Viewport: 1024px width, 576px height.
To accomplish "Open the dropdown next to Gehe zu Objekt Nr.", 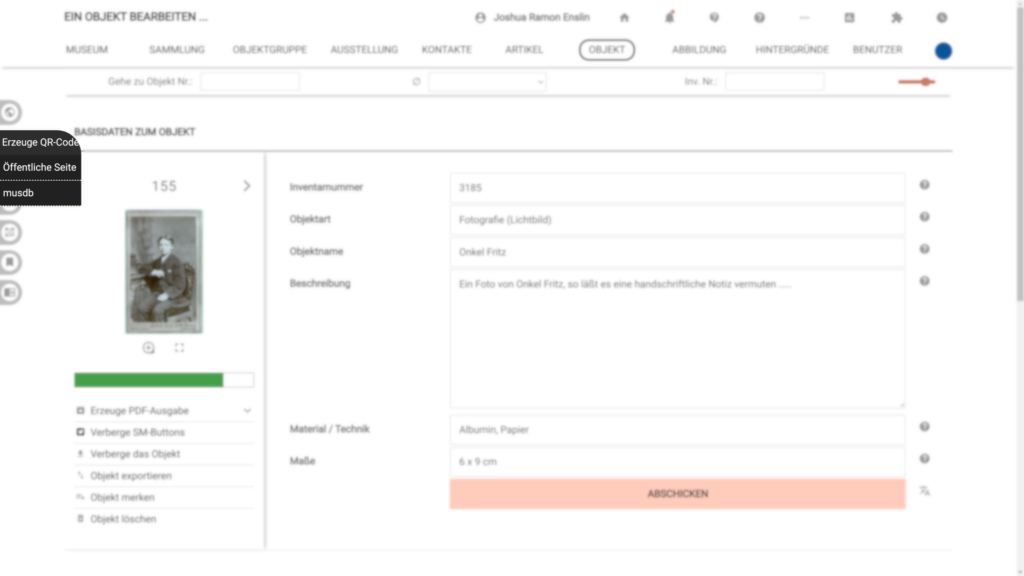I will click(487, 82).
